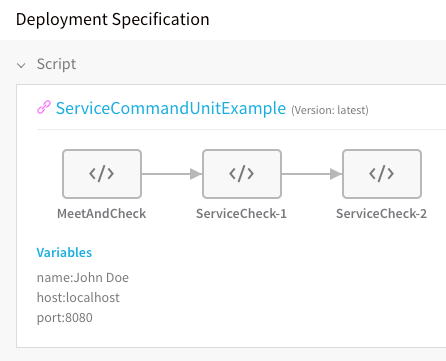Click the arrow between MeetAndCheck and ServiceCheck-1

click(x=172, y=174)
